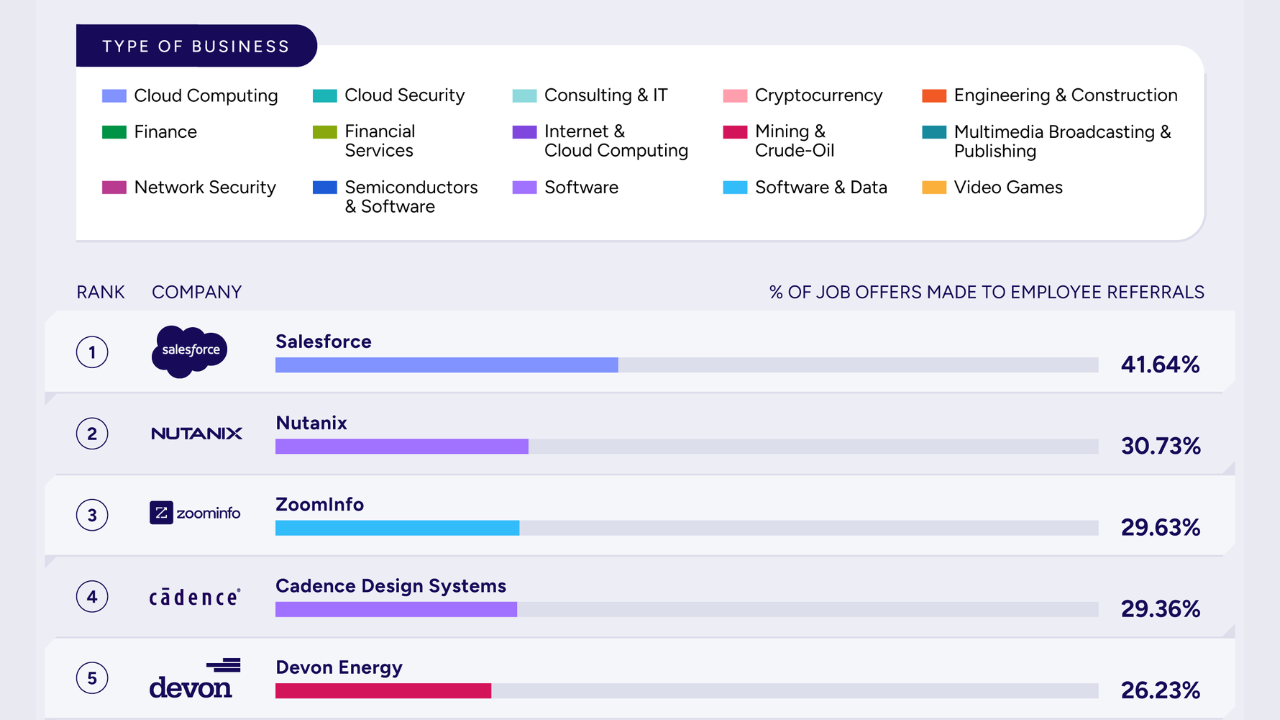The image size is (1280, 720).
Task: Click the Nutanix company name
Action: tap(312, 423)
